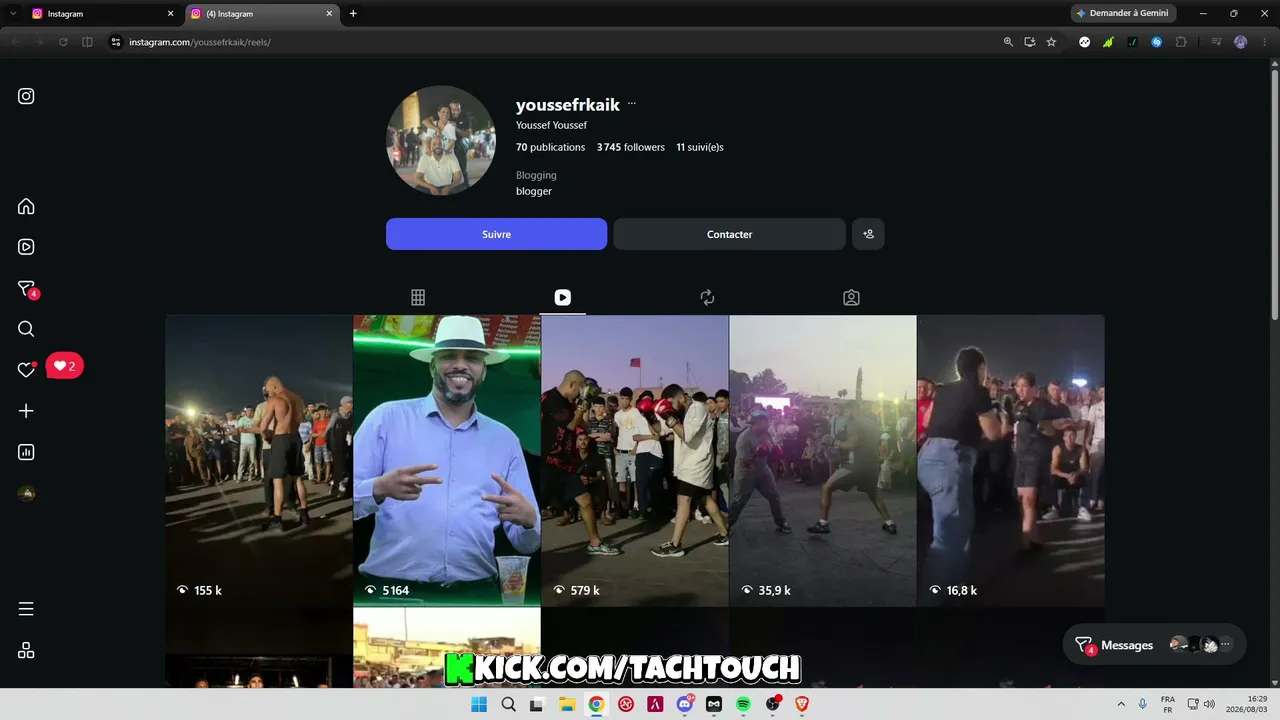Open Brave browser from the taskbar
Screen dimensions: 1280x720
tap(802, 704)
